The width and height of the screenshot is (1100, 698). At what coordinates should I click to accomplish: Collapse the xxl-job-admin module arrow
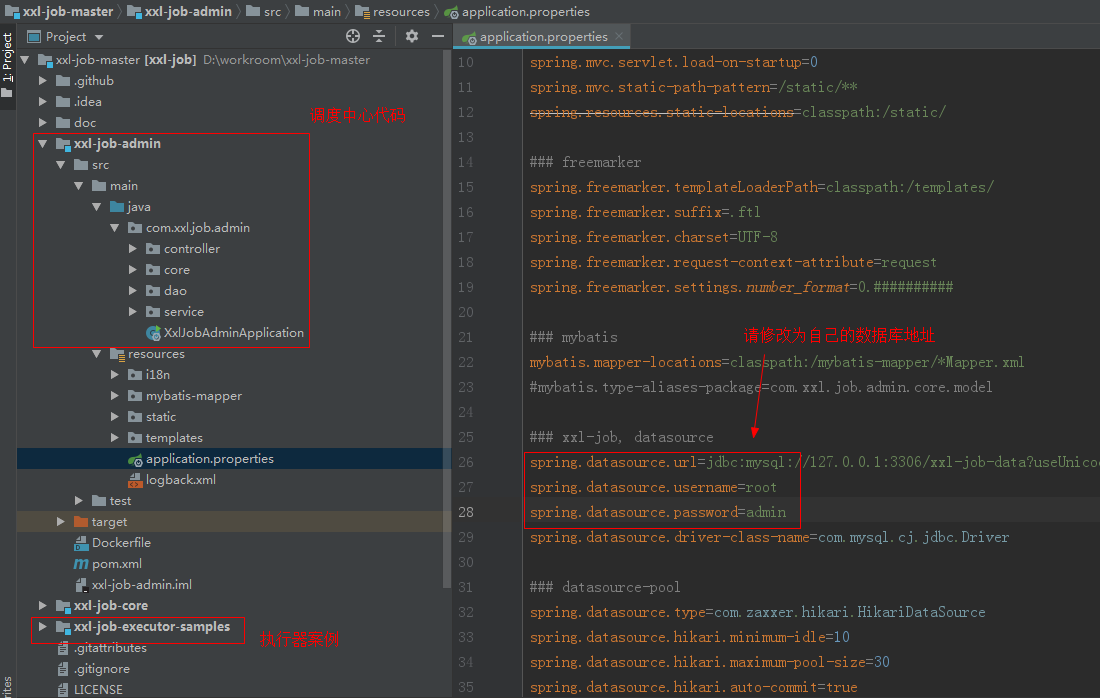(x=43, y=144)
